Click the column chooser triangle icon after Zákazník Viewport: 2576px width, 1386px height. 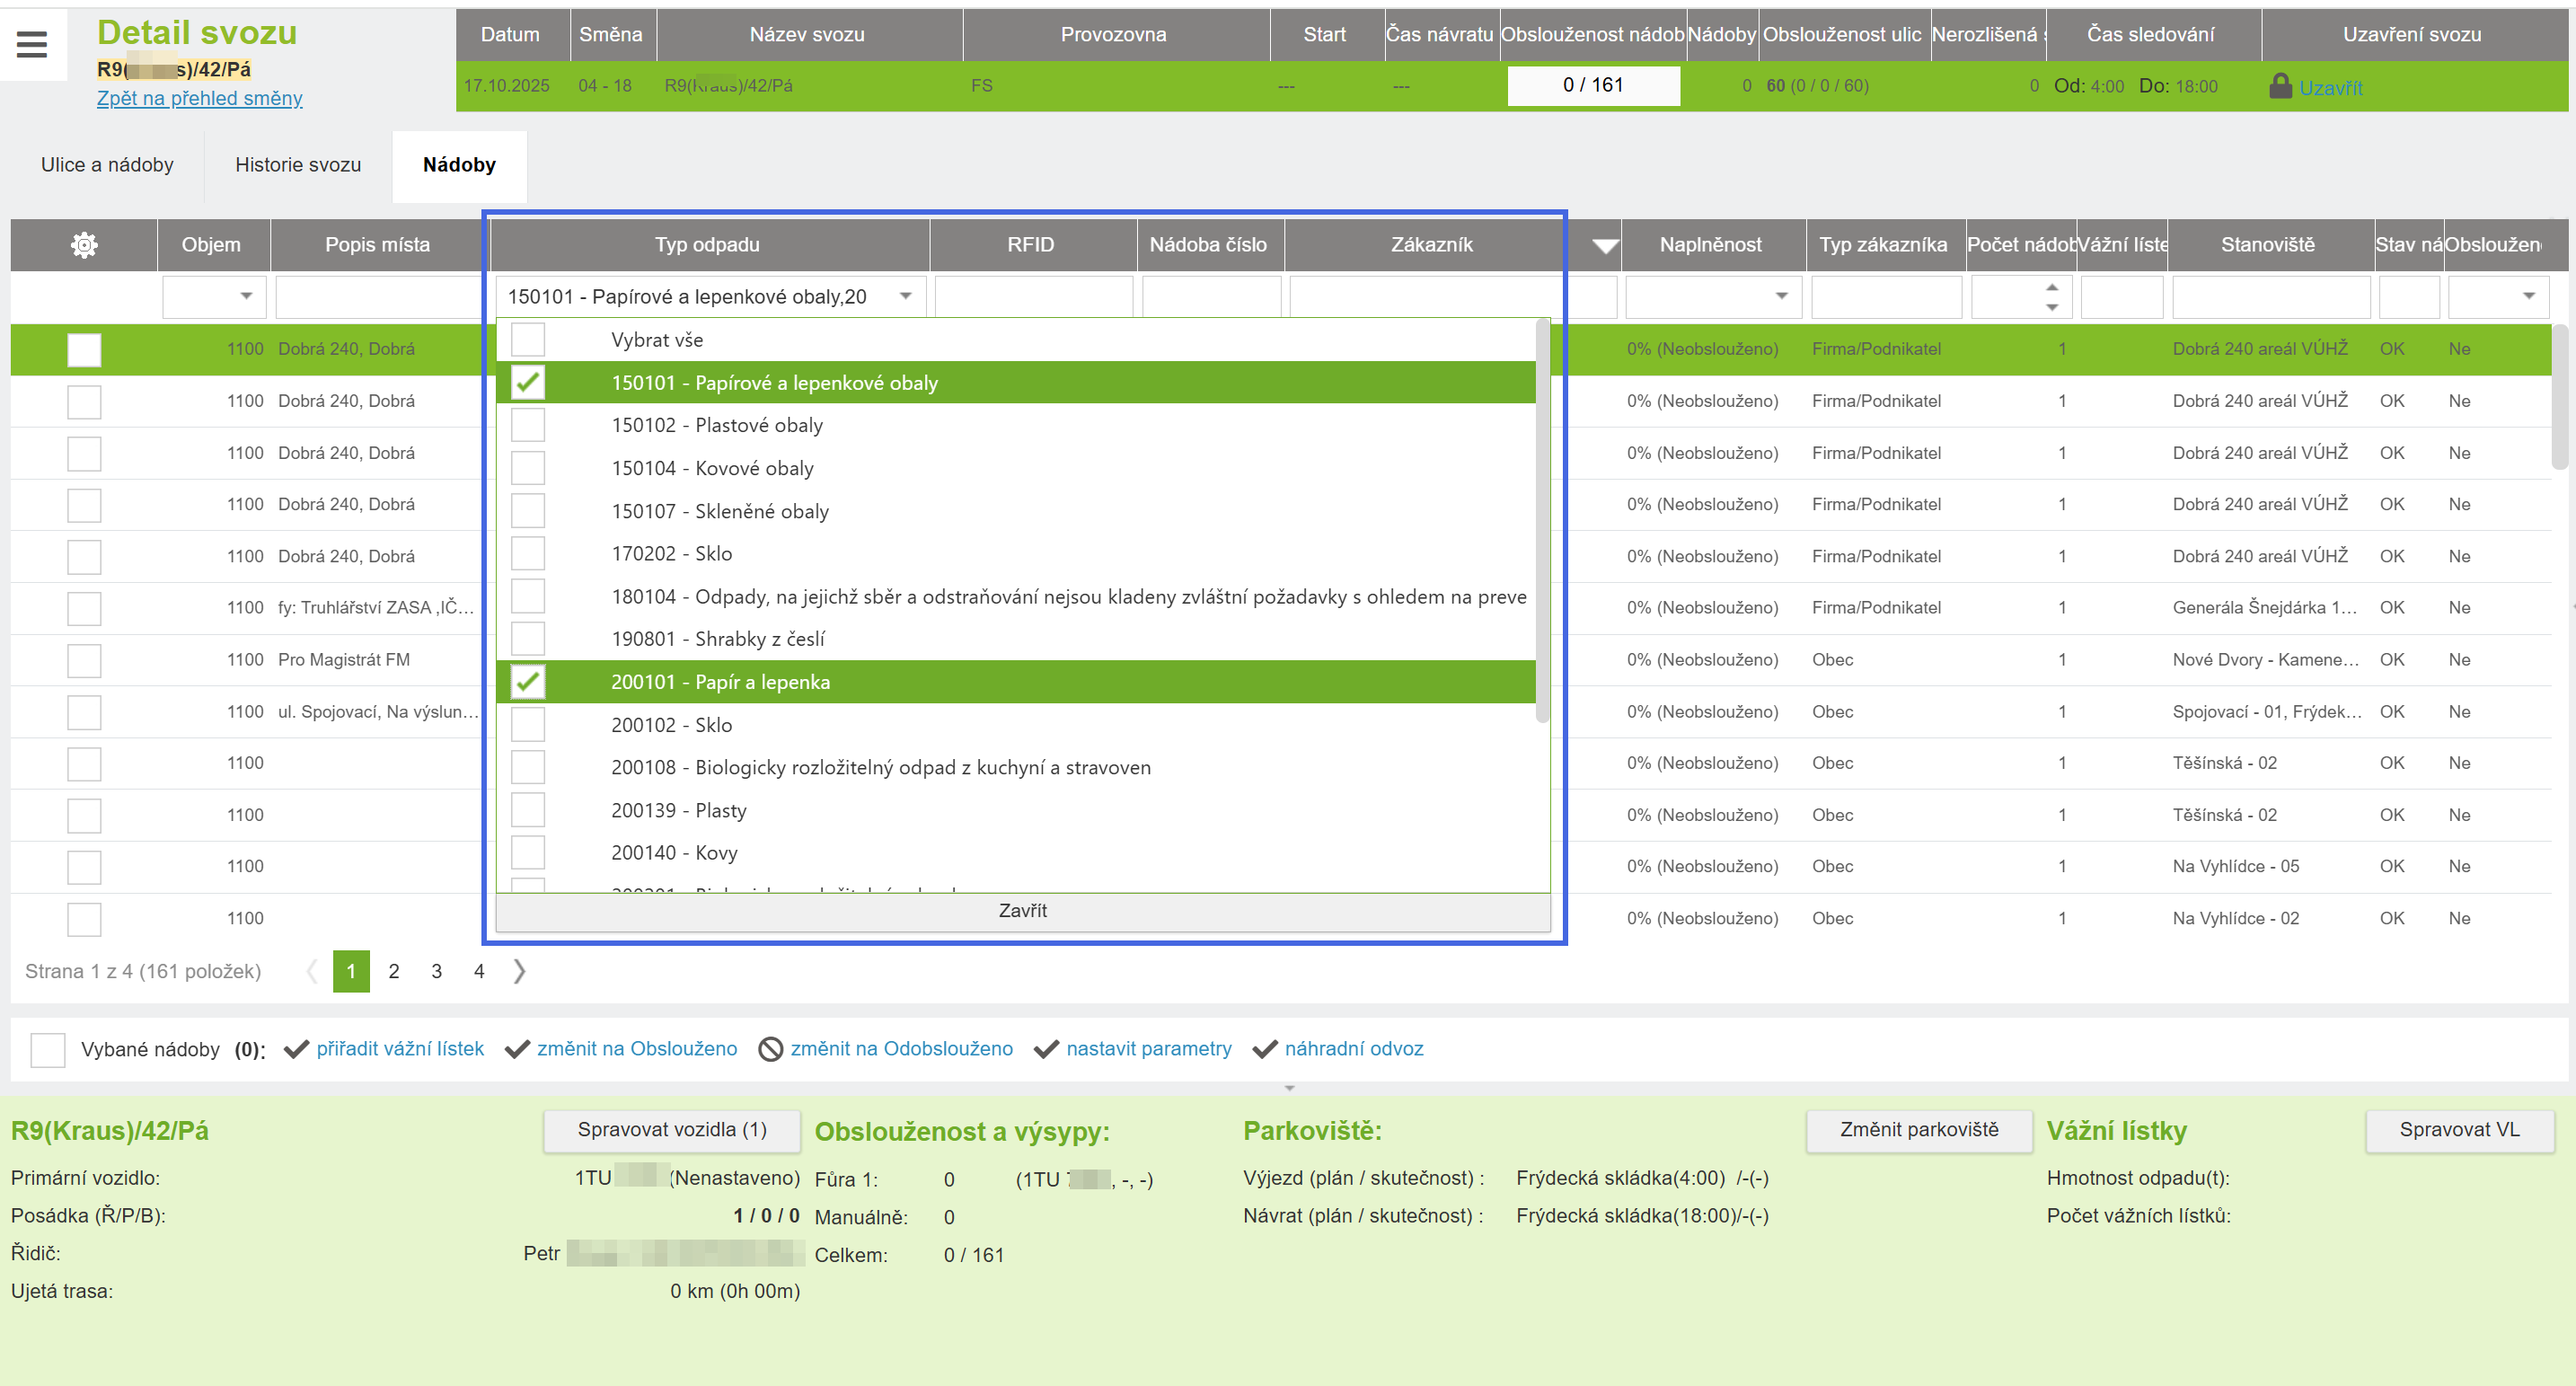click(x=1605, y=246)
